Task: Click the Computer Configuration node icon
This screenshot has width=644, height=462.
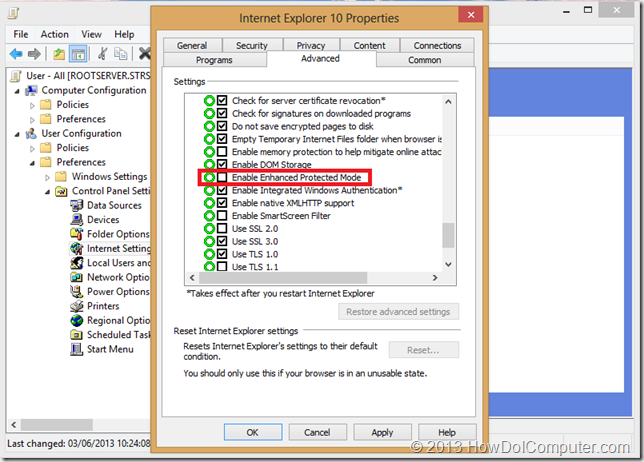Action: 32,90
